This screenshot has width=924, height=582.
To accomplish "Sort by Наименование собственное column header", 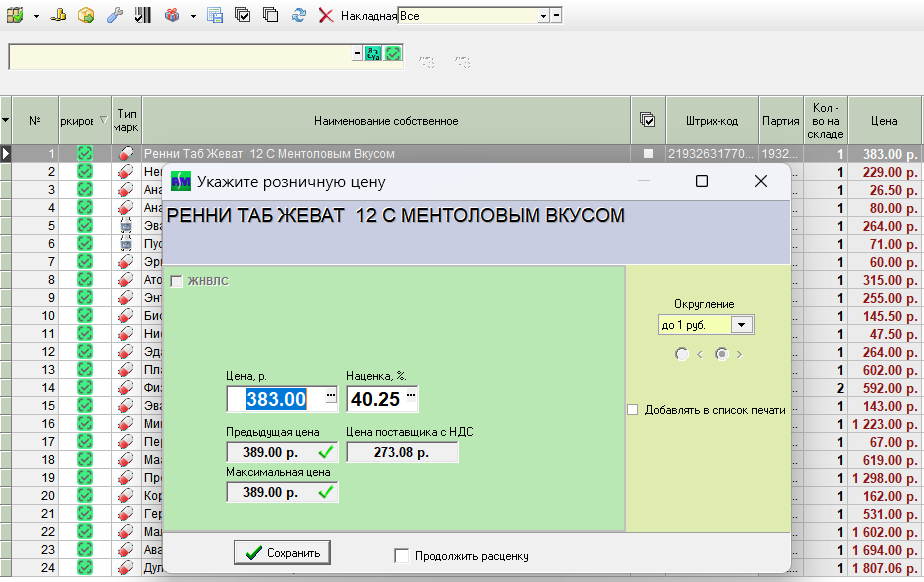I will (386, 121).
